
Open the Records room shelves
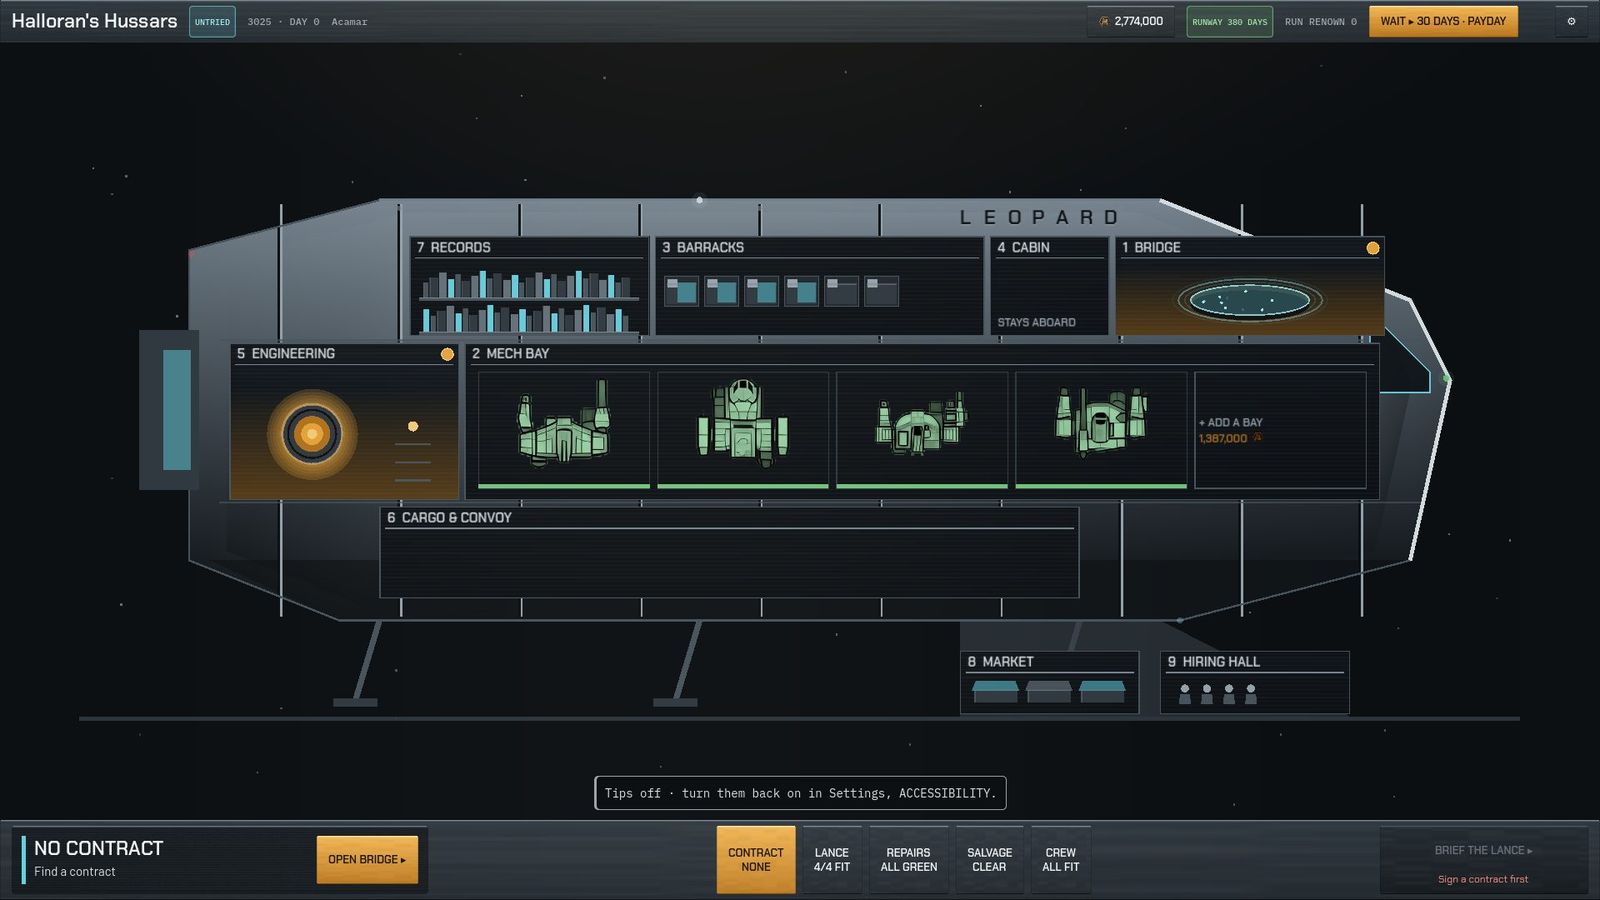[528, 300]
